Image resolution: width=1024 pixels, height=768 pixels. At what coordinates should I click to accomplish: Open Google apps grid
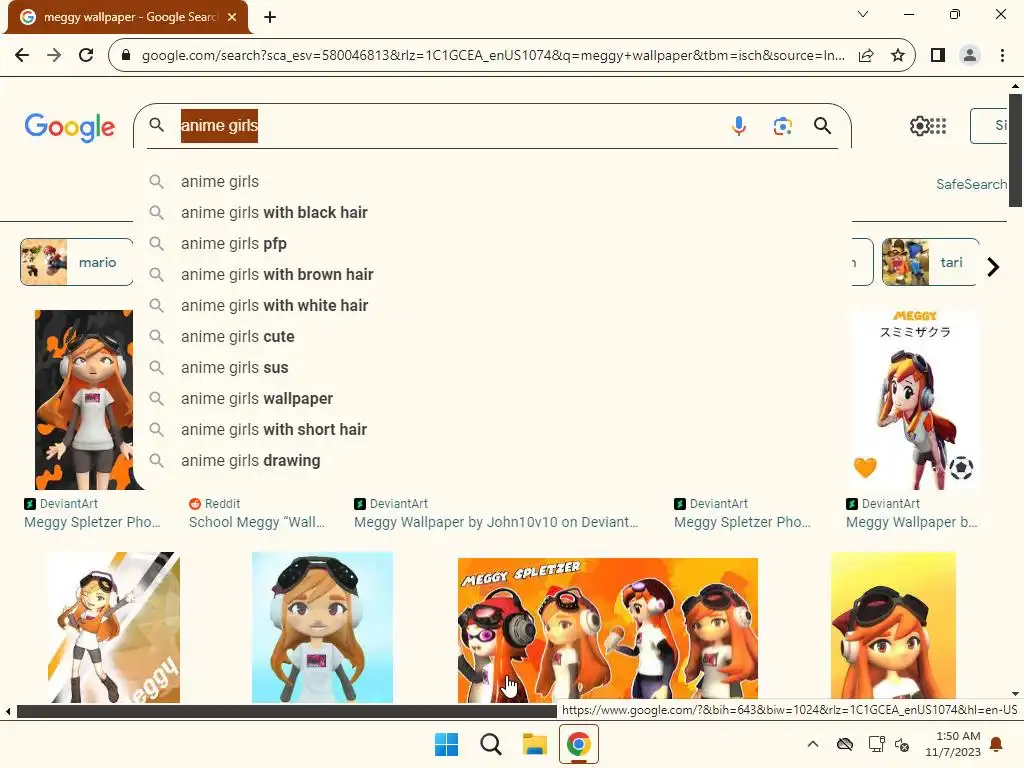(938, 125)
